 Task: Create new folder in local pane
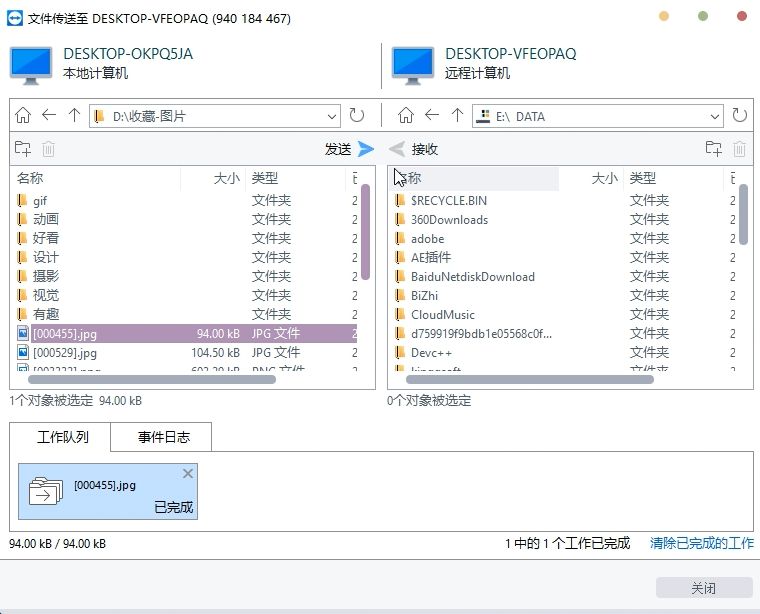pos(23,149)
